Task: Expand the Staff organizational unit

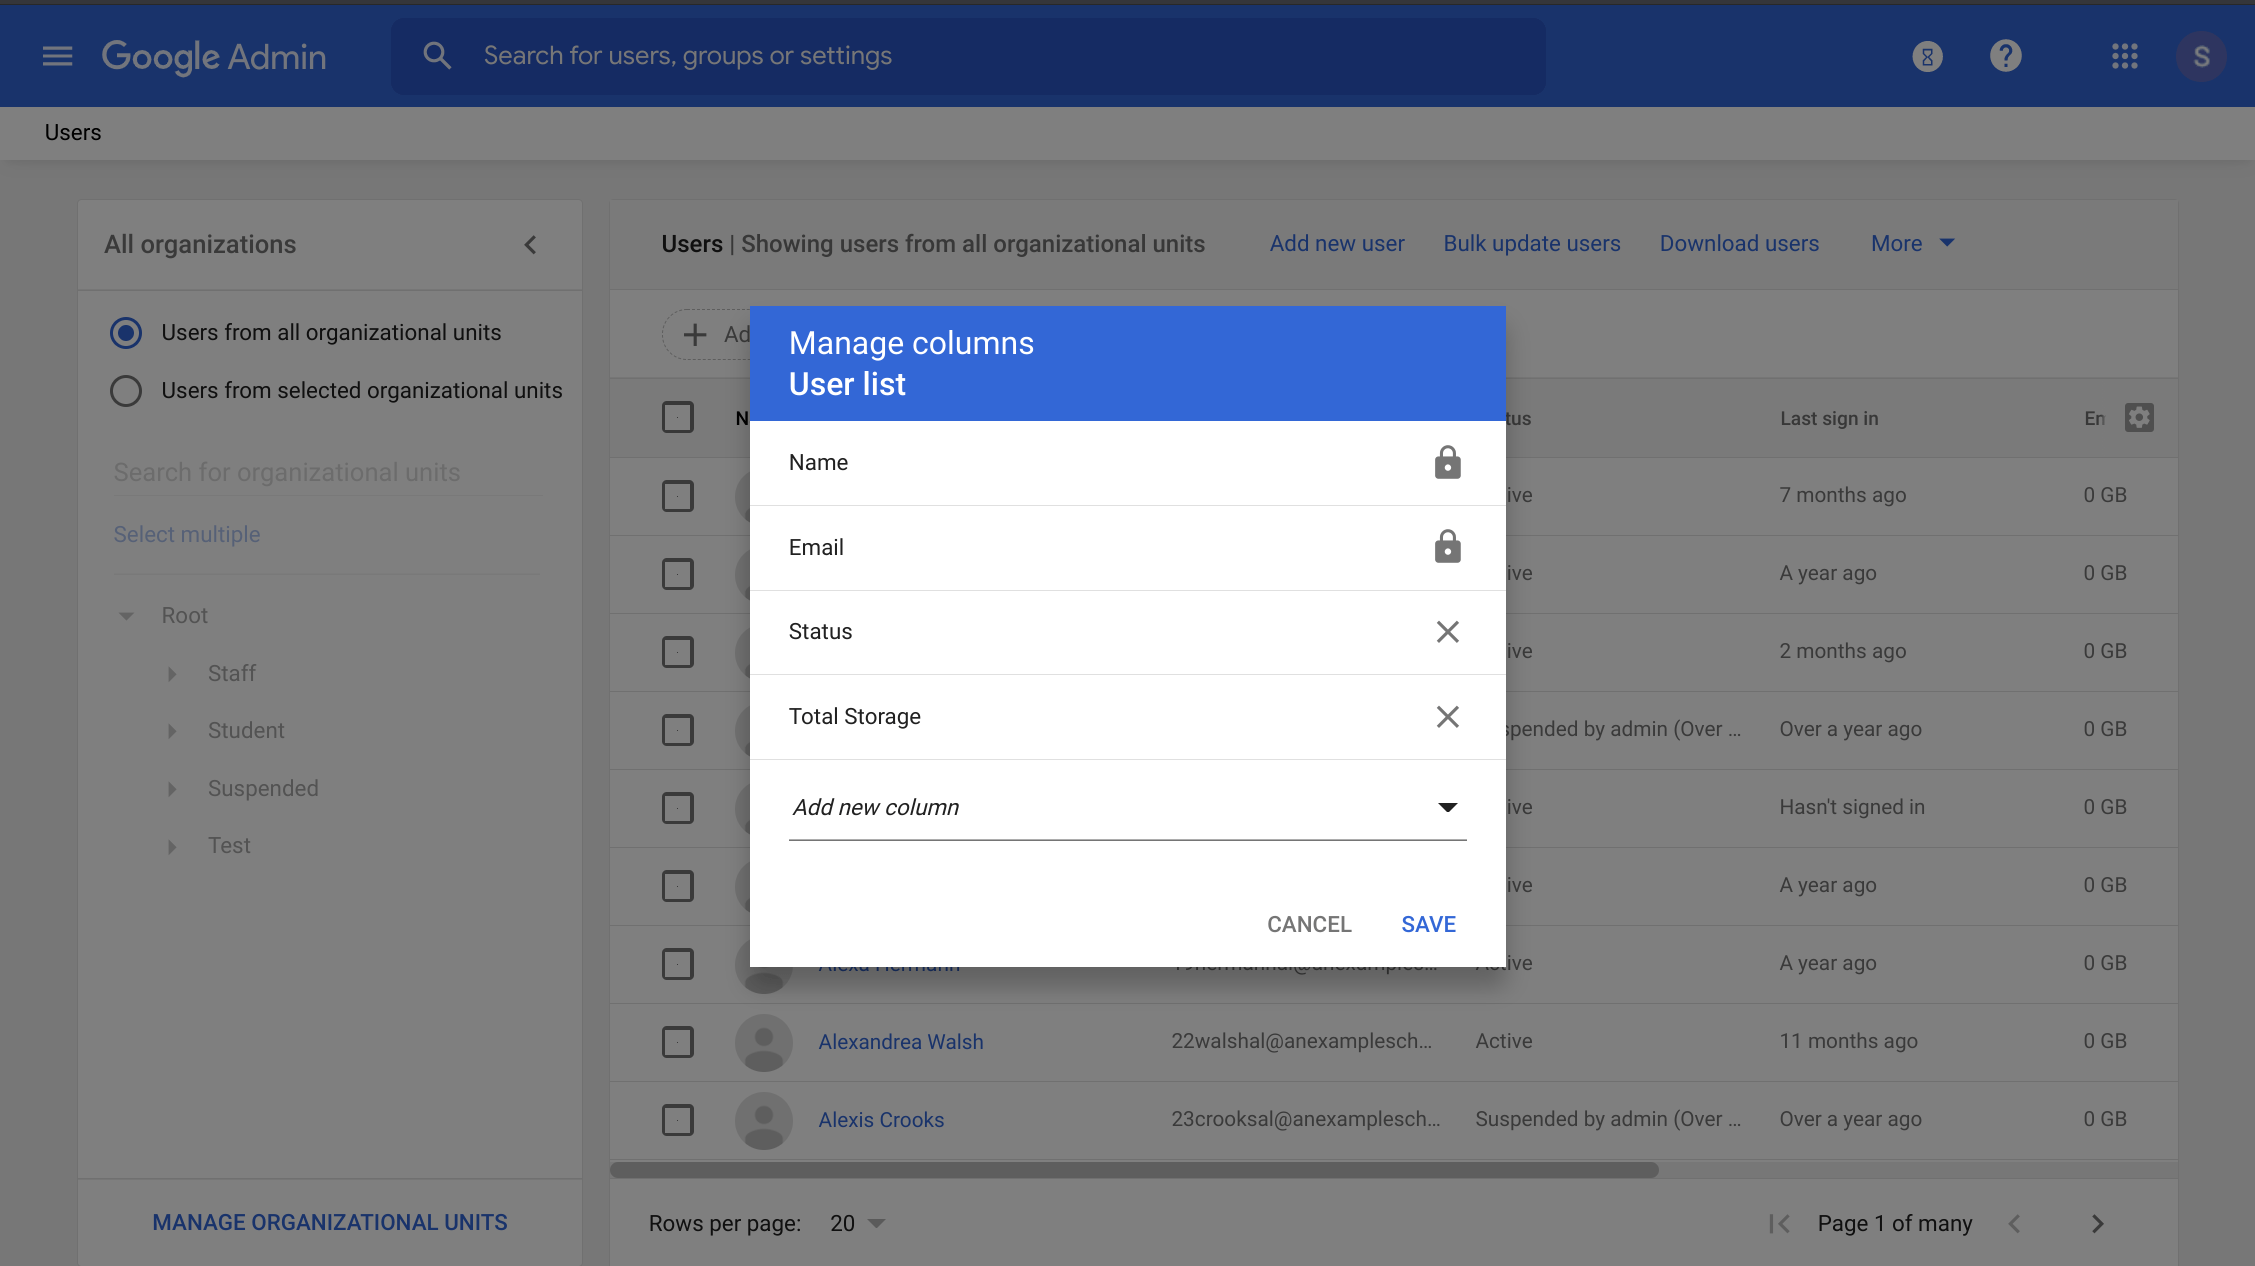Action: (172, 673)
